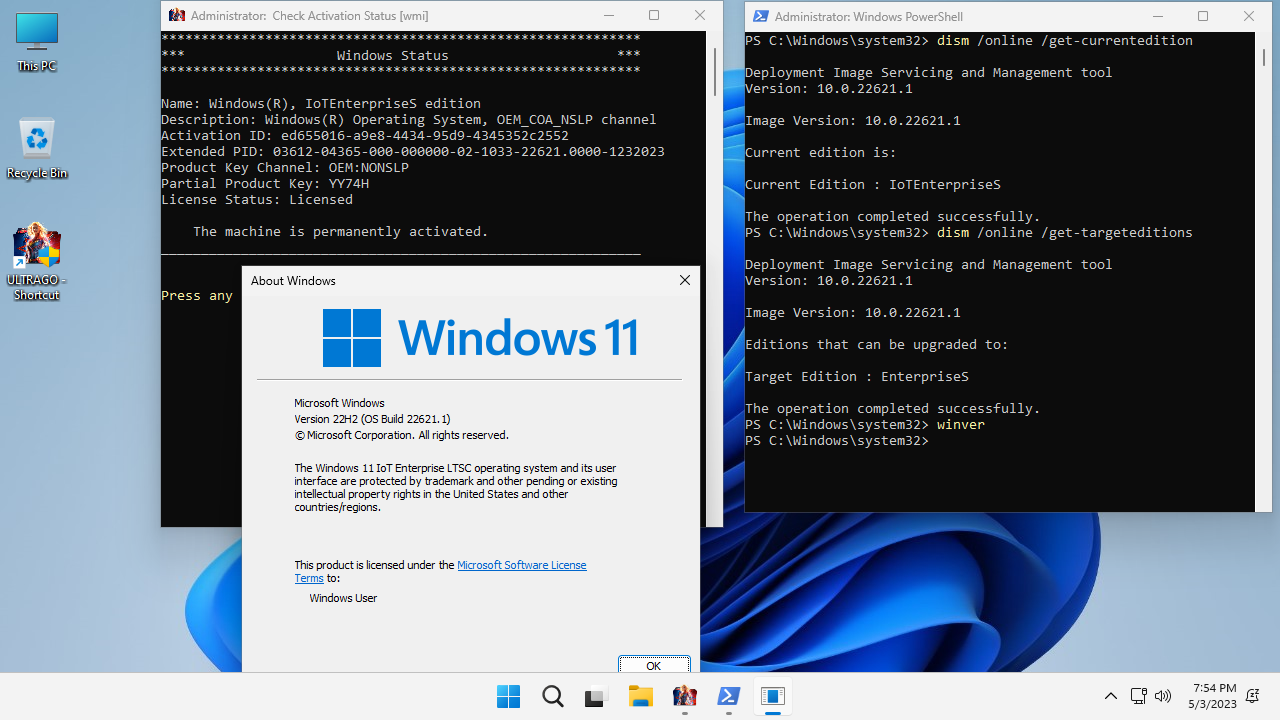Click the 'dism /online /get-targeteditions' command line

(969, 232)
